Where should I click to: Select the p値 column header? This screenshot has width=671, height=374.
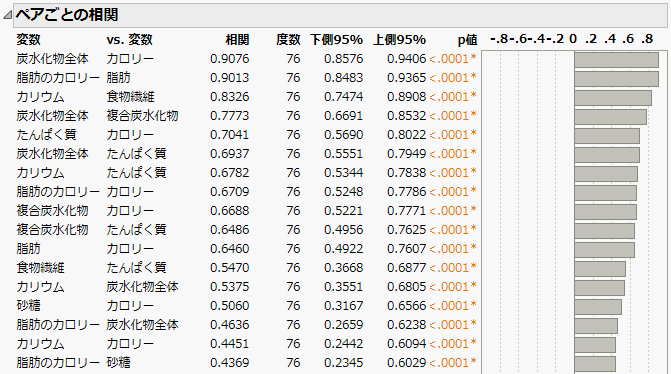point(467,39)
